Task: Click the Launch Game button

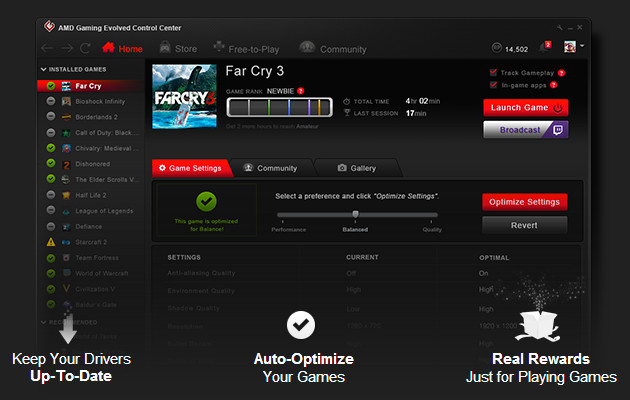Action: coord(526,108)
